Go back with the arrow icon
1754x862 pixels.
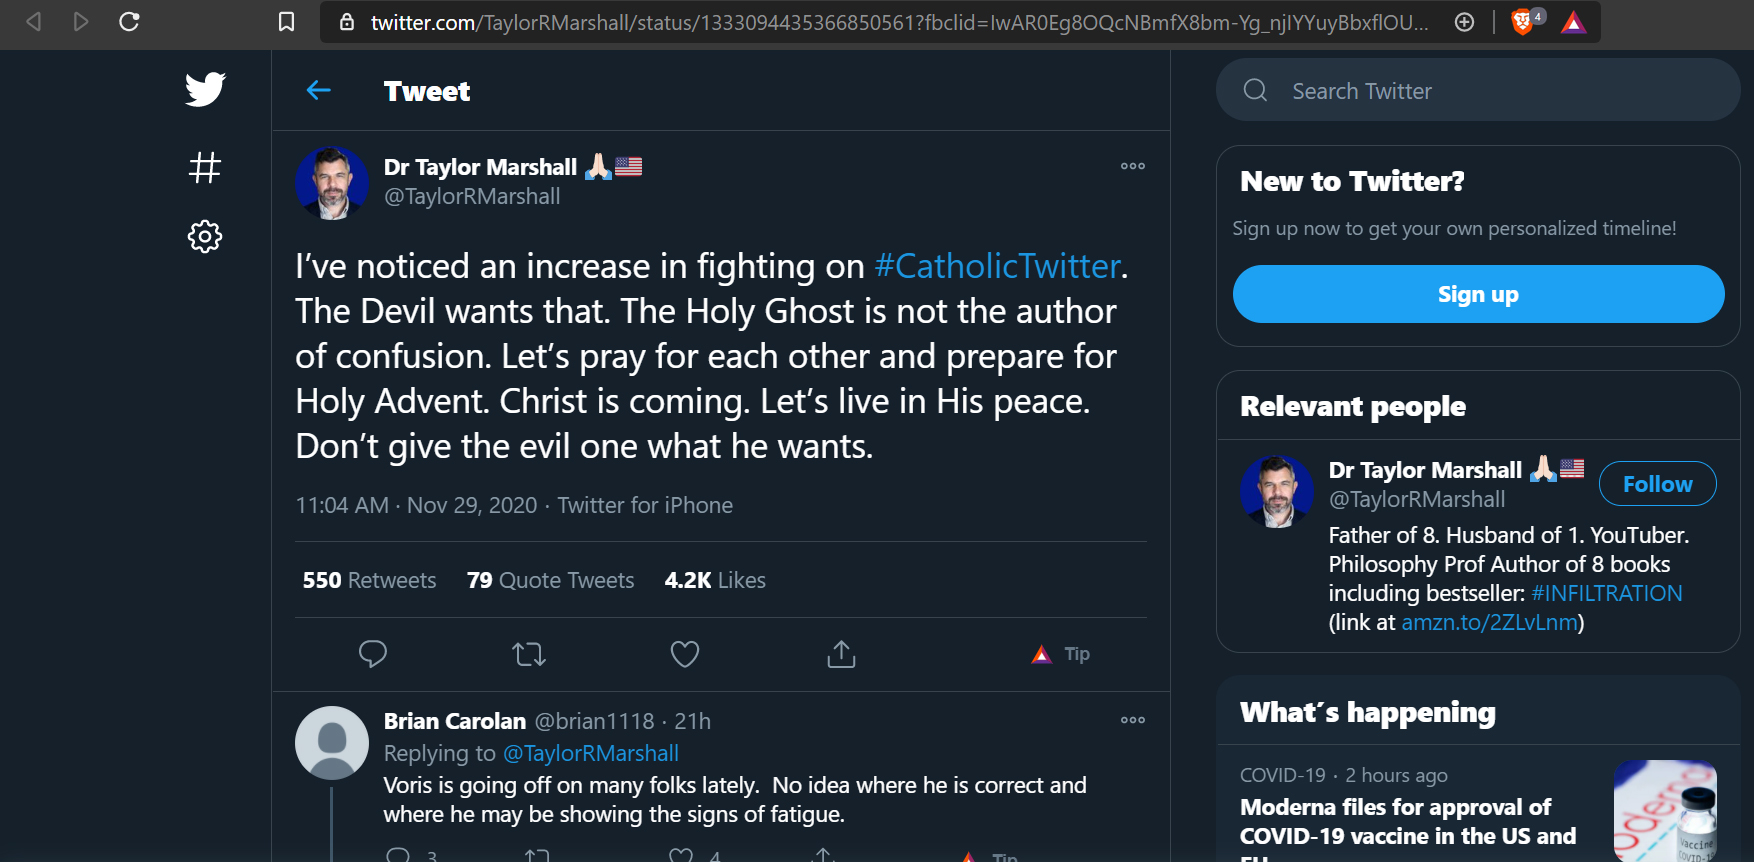(319, 91)
